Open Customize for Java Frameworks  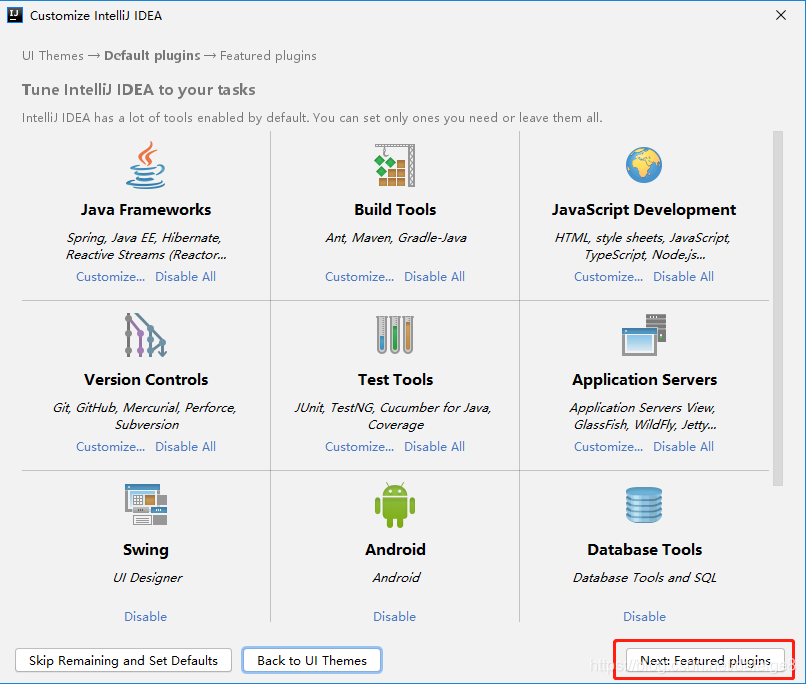click(x=110, y=276)
